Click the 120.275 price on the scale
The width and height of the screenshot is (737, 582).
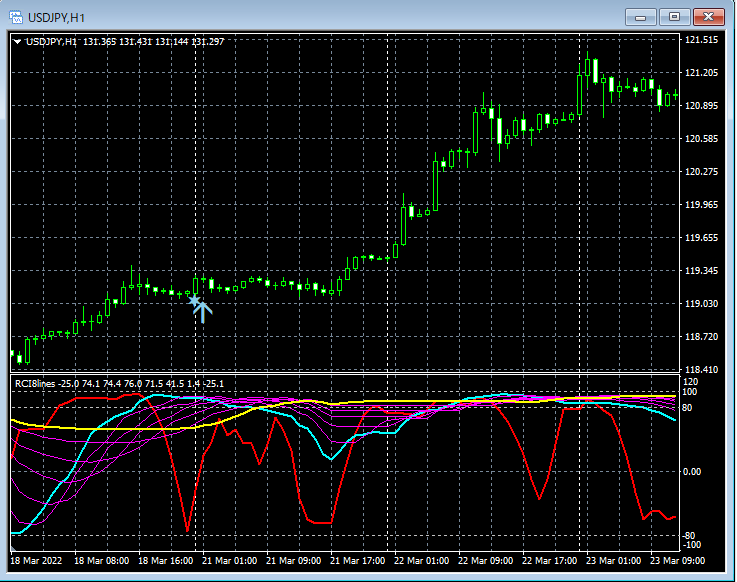pos(702,172)
